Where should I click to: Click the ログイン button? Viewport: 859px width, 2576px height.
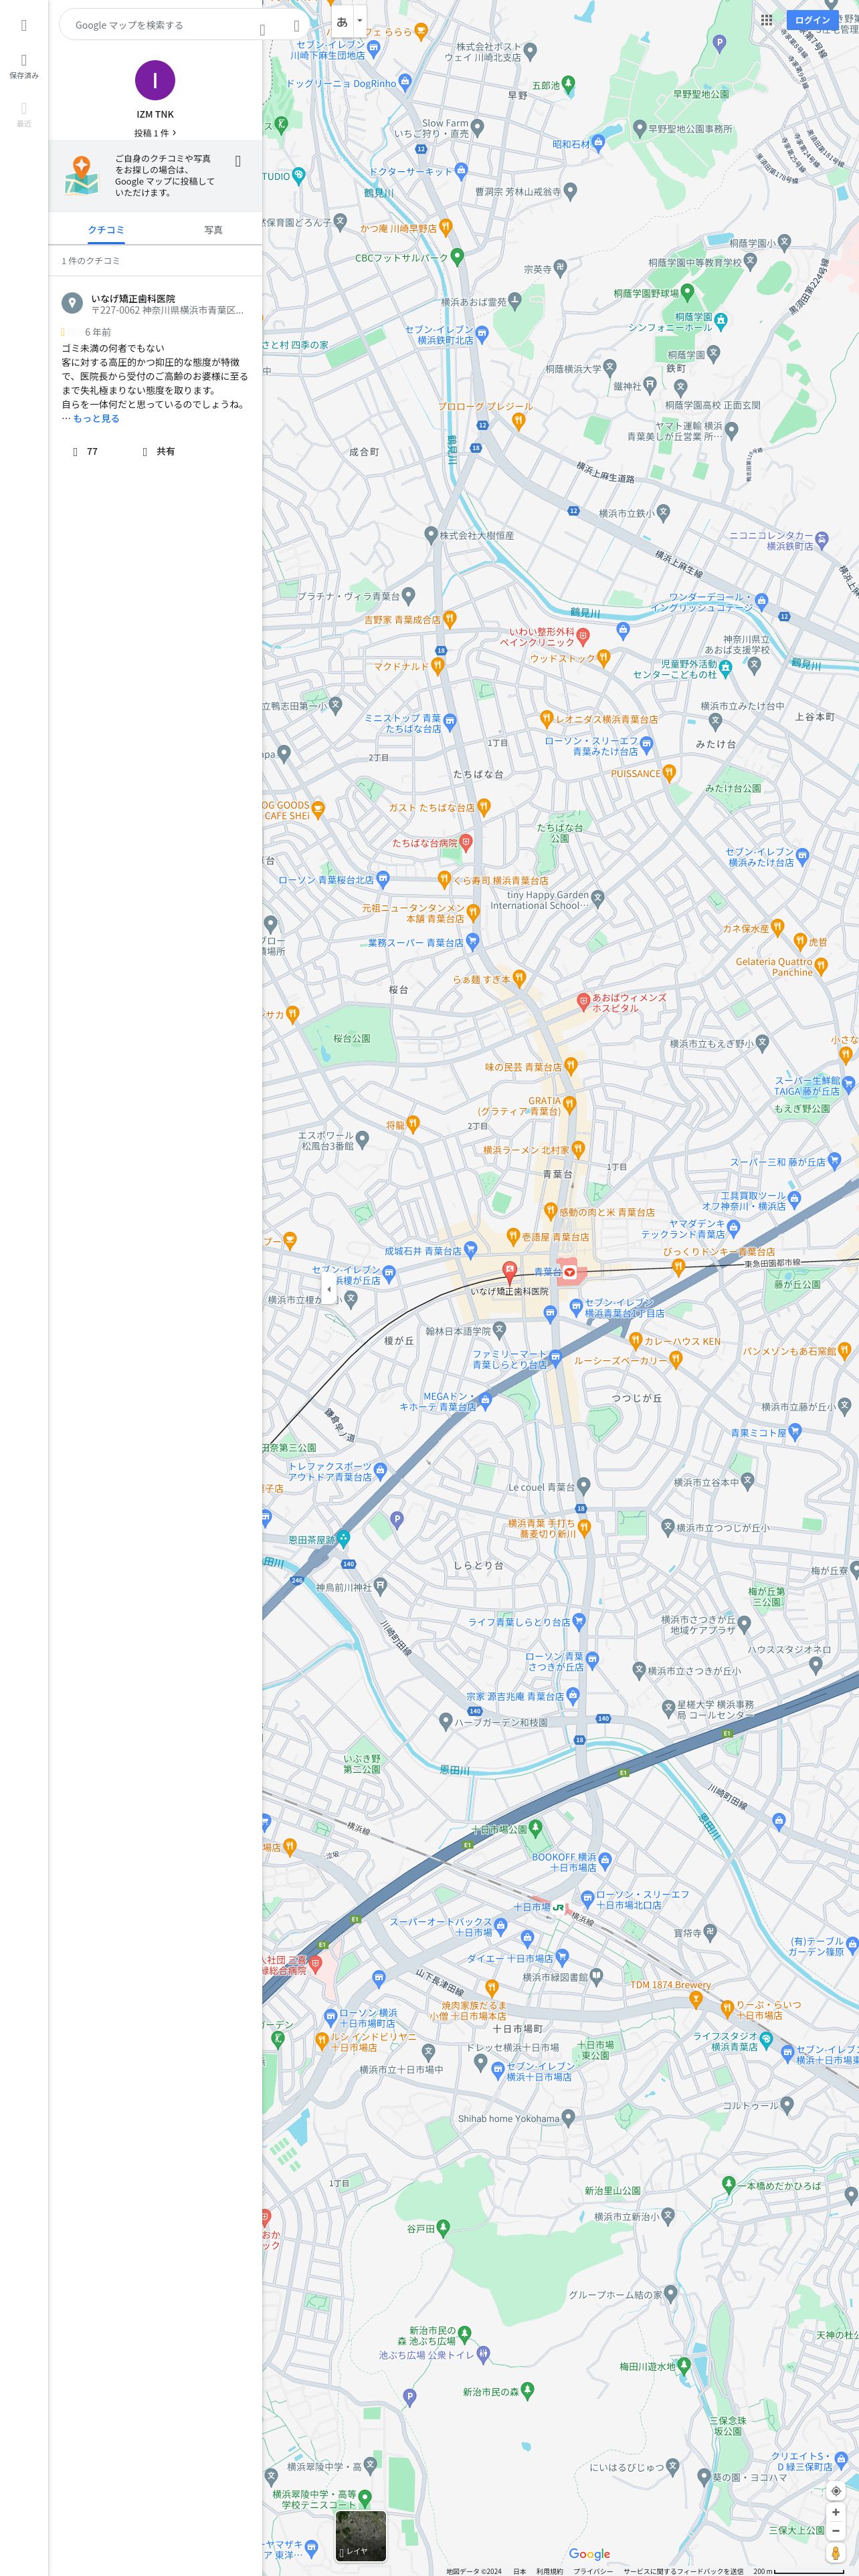[812, 20]
